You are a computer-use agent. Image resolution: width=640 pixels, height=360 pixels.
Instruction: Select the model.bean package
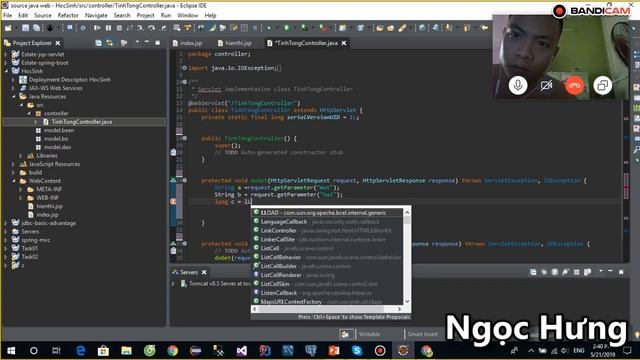59,130
